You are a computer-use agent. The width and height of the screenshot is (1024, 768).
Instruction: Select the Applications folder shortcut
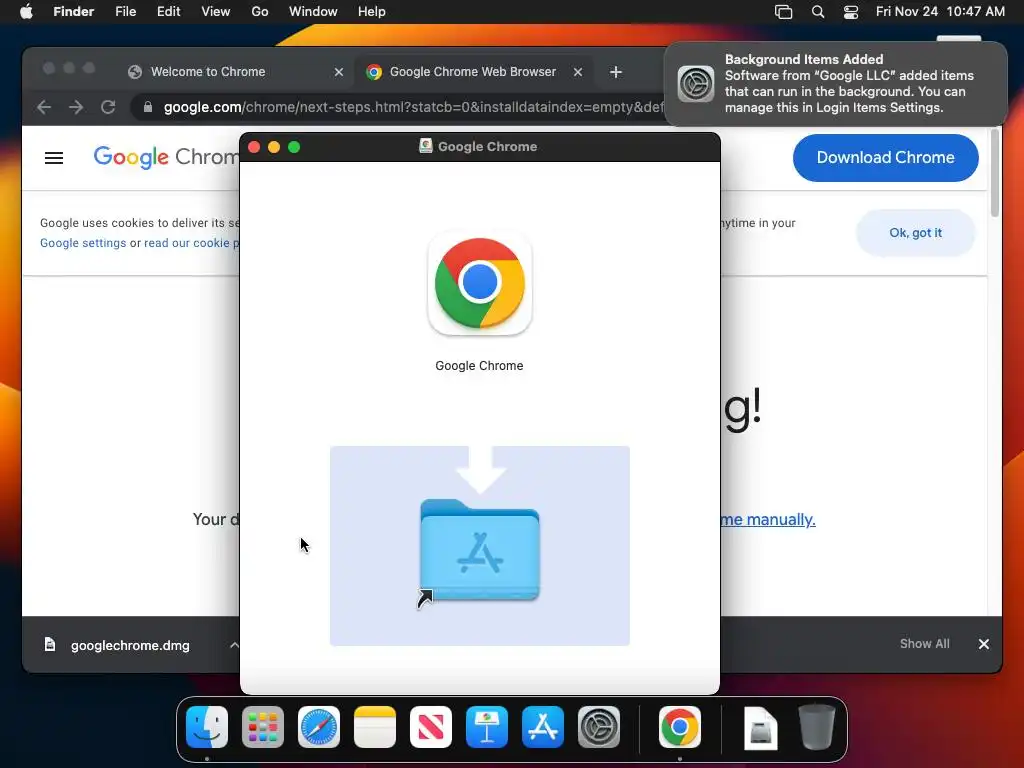tap(480, 552)
